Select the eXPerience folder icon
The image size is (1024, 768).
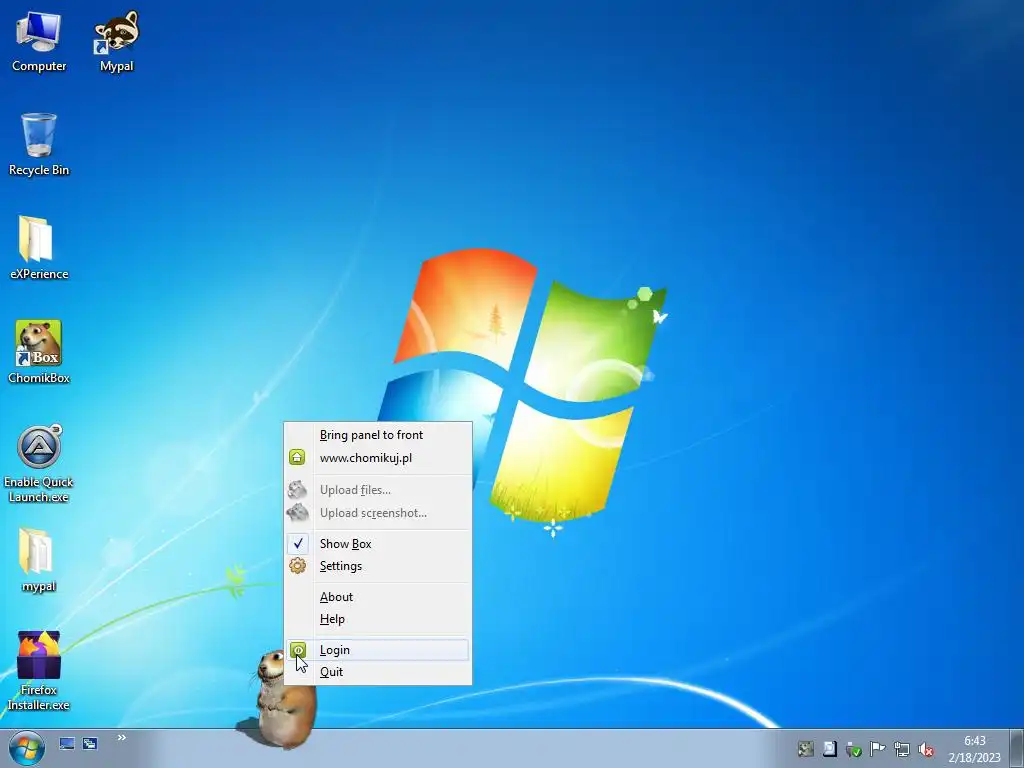[39, 248]
